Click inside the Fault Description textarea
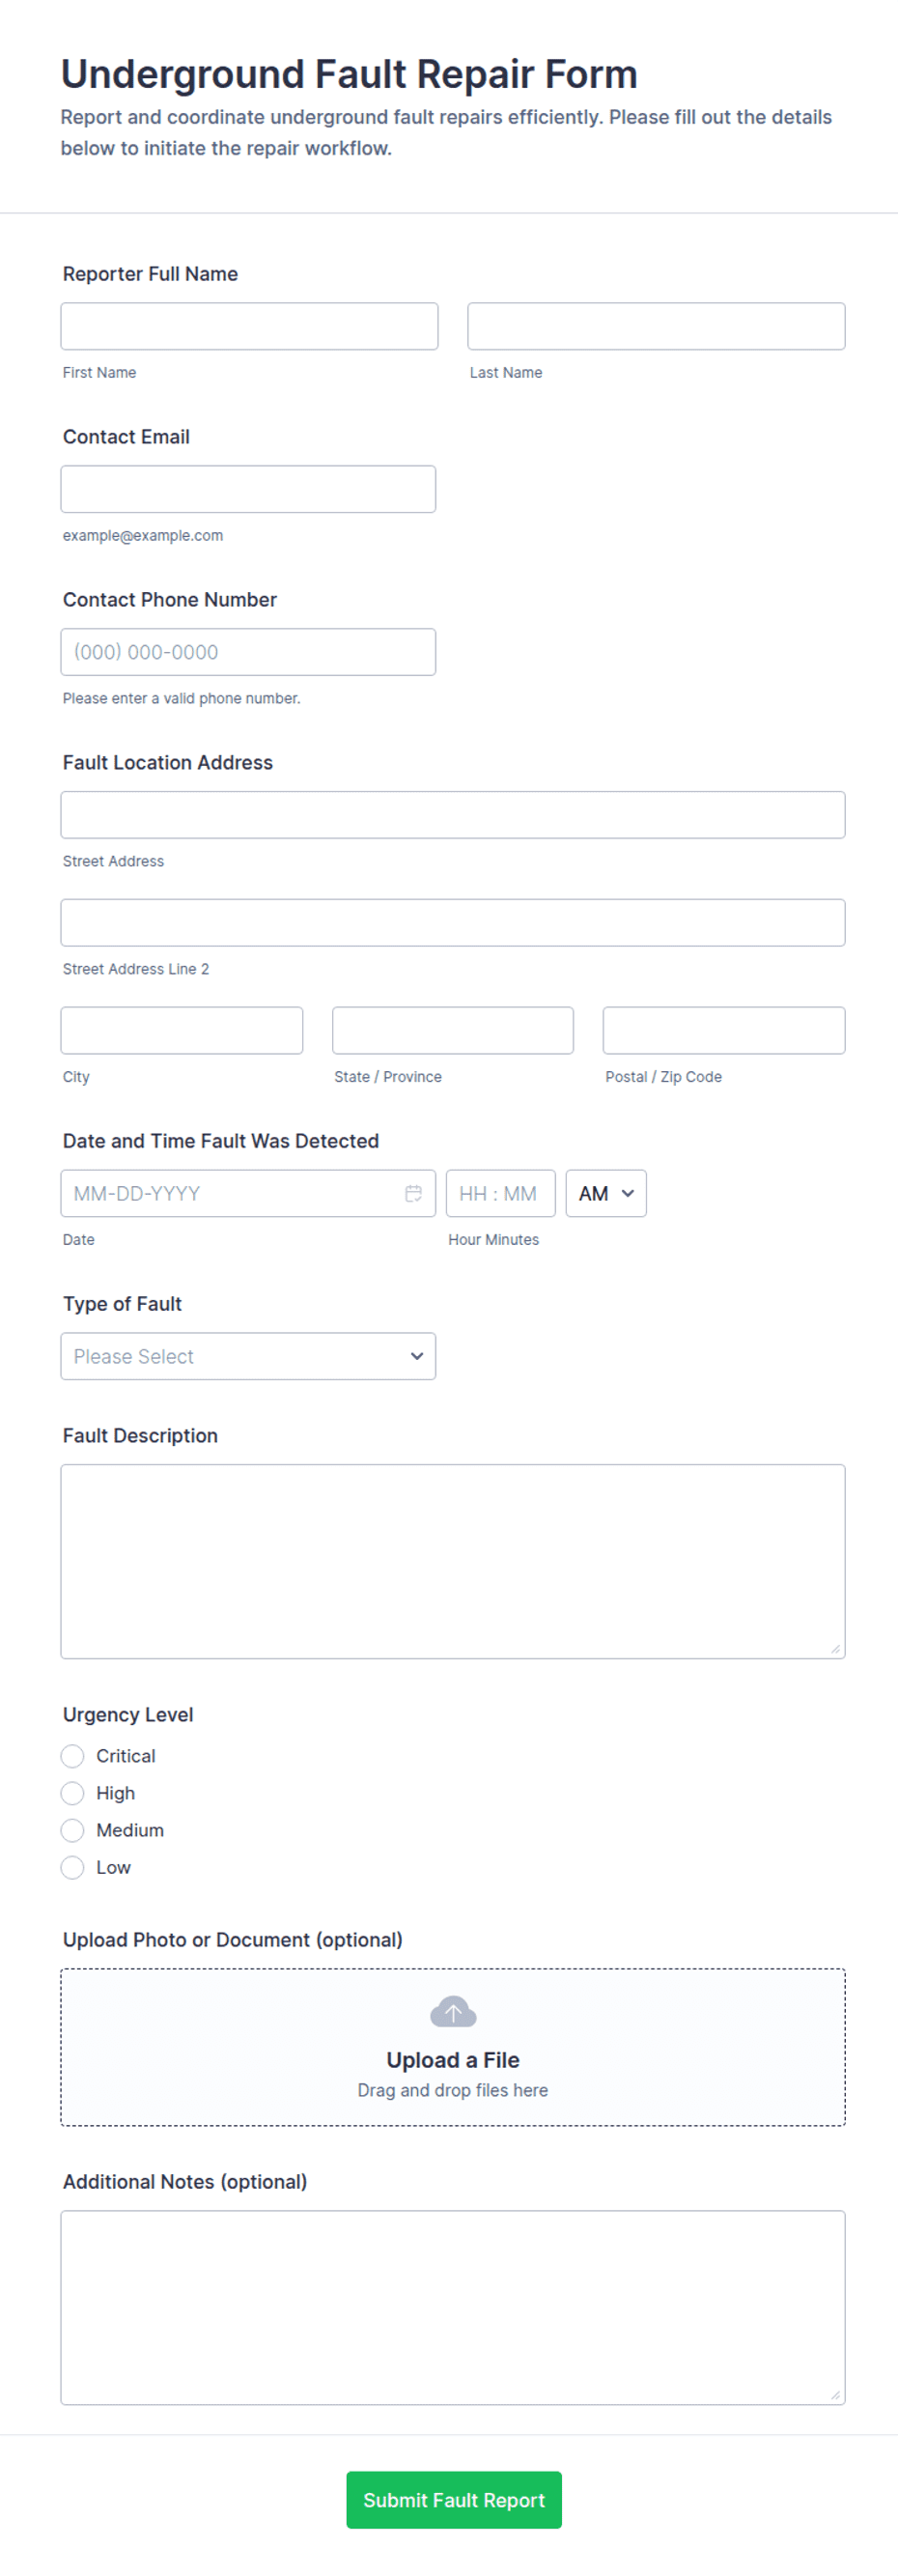The height and width of the screenshot is (2576, 898). click(x=453, y=1562)
